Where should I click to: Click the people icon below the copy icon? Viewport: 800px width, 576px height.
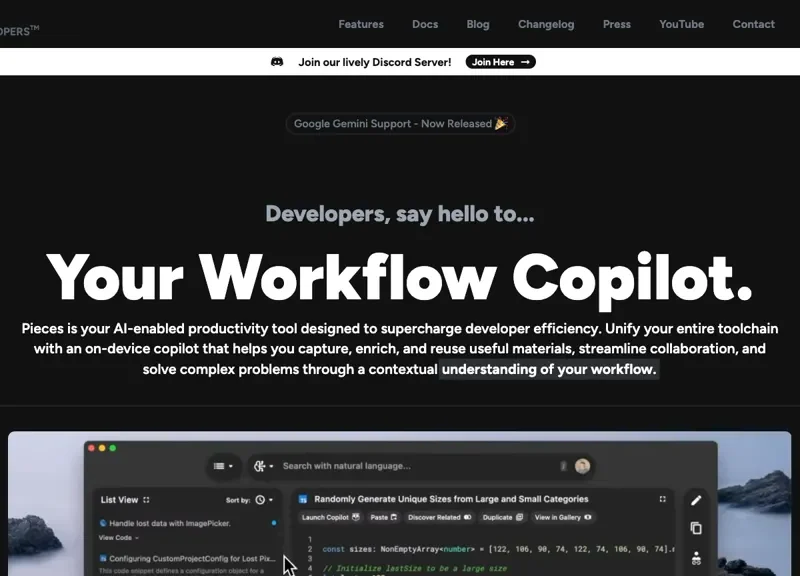[696, 558]
